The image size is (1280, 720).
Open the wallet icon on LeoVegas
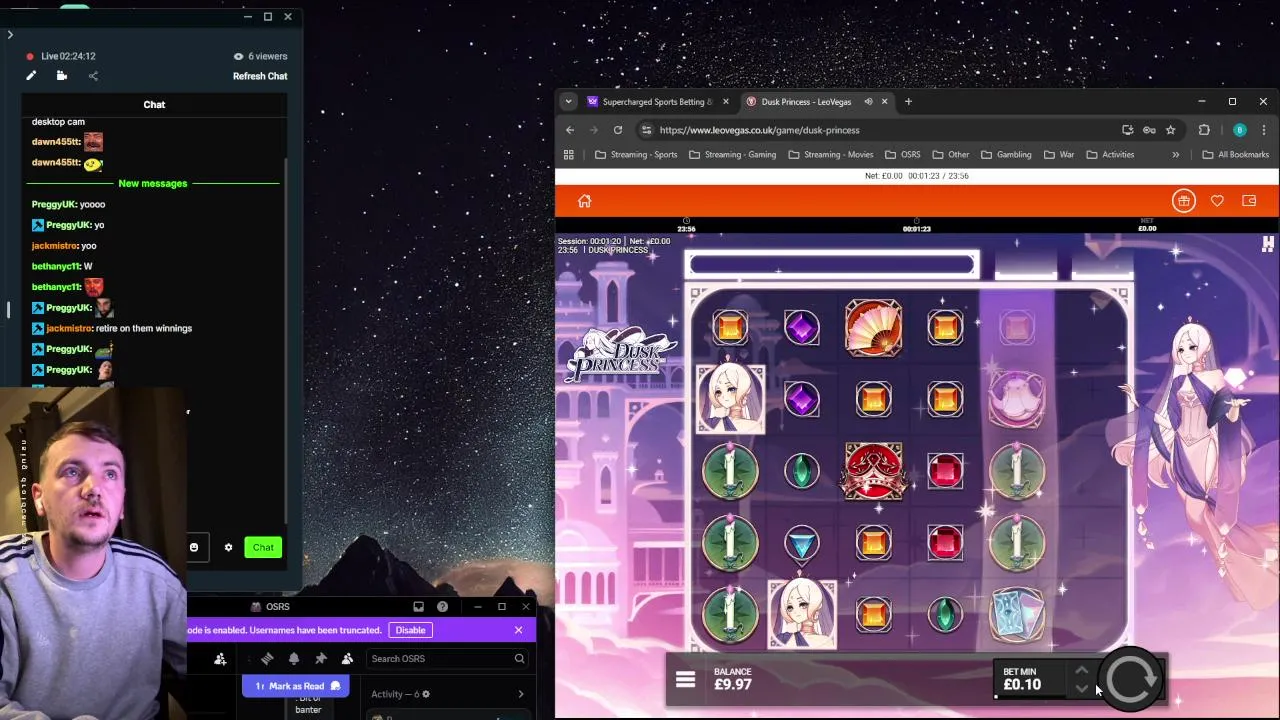1249,201
